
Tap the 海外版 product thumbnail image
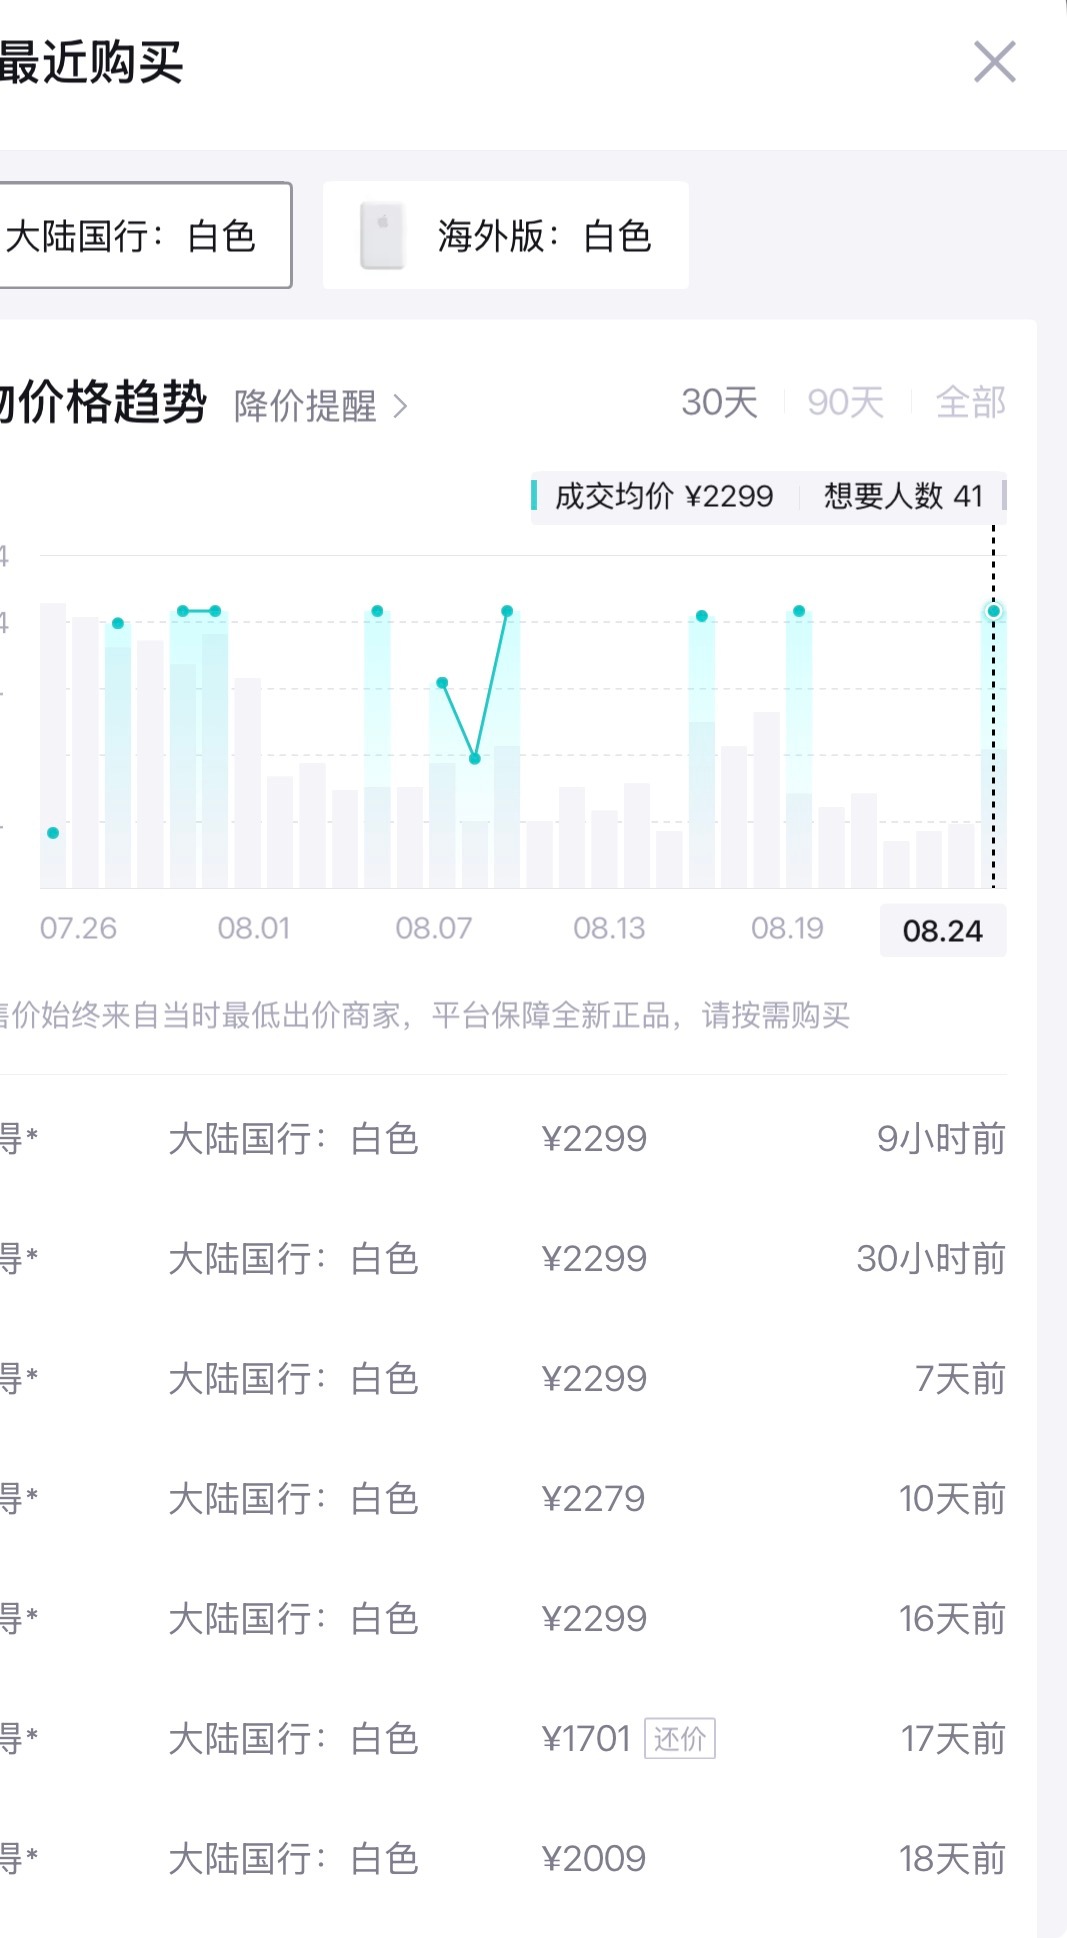tap(382, 236)
